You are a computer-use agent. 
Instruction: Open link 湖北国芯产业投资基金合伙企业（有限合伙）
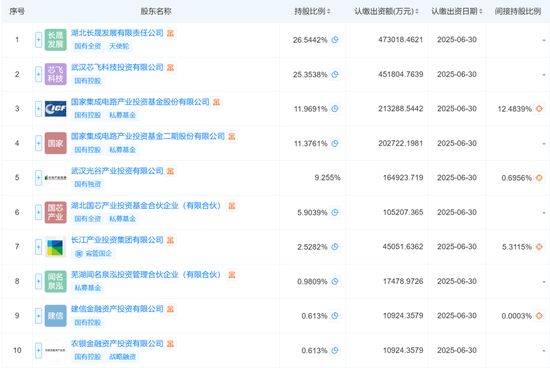(x=146, y=206)
